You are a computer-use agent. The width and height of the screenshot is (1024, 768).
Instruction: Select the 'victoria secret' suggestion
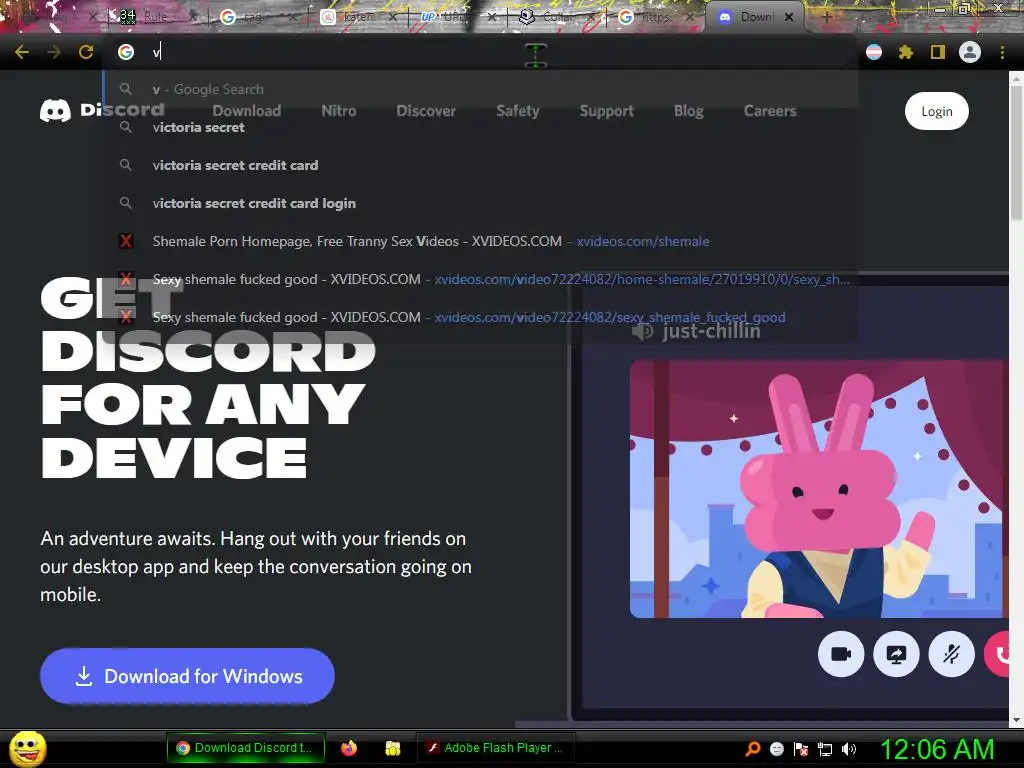click(481, 127)
